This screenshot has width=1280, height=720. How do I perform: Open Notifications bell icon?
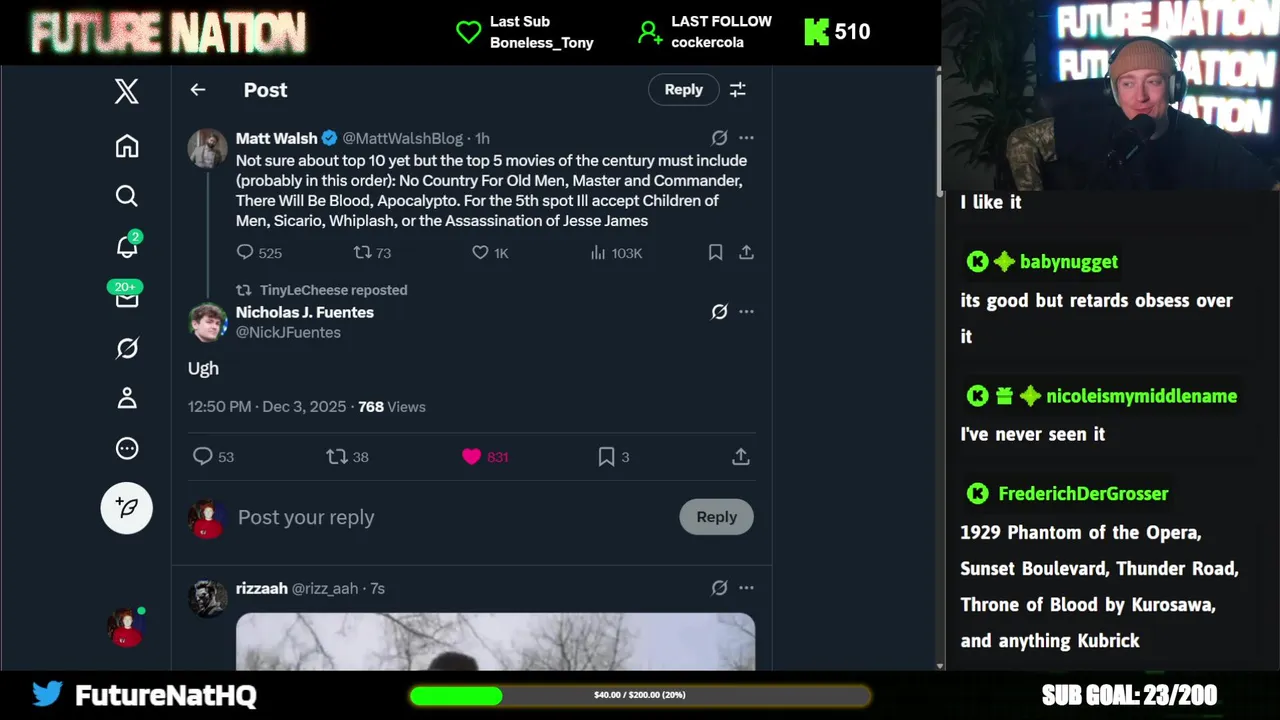[126, 246]
